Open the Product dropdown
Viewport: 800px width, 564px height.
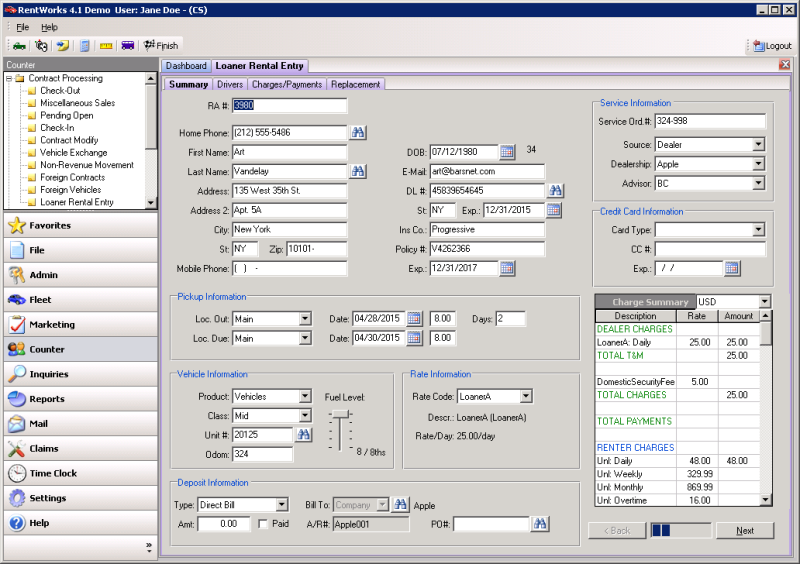coord(305,396)
